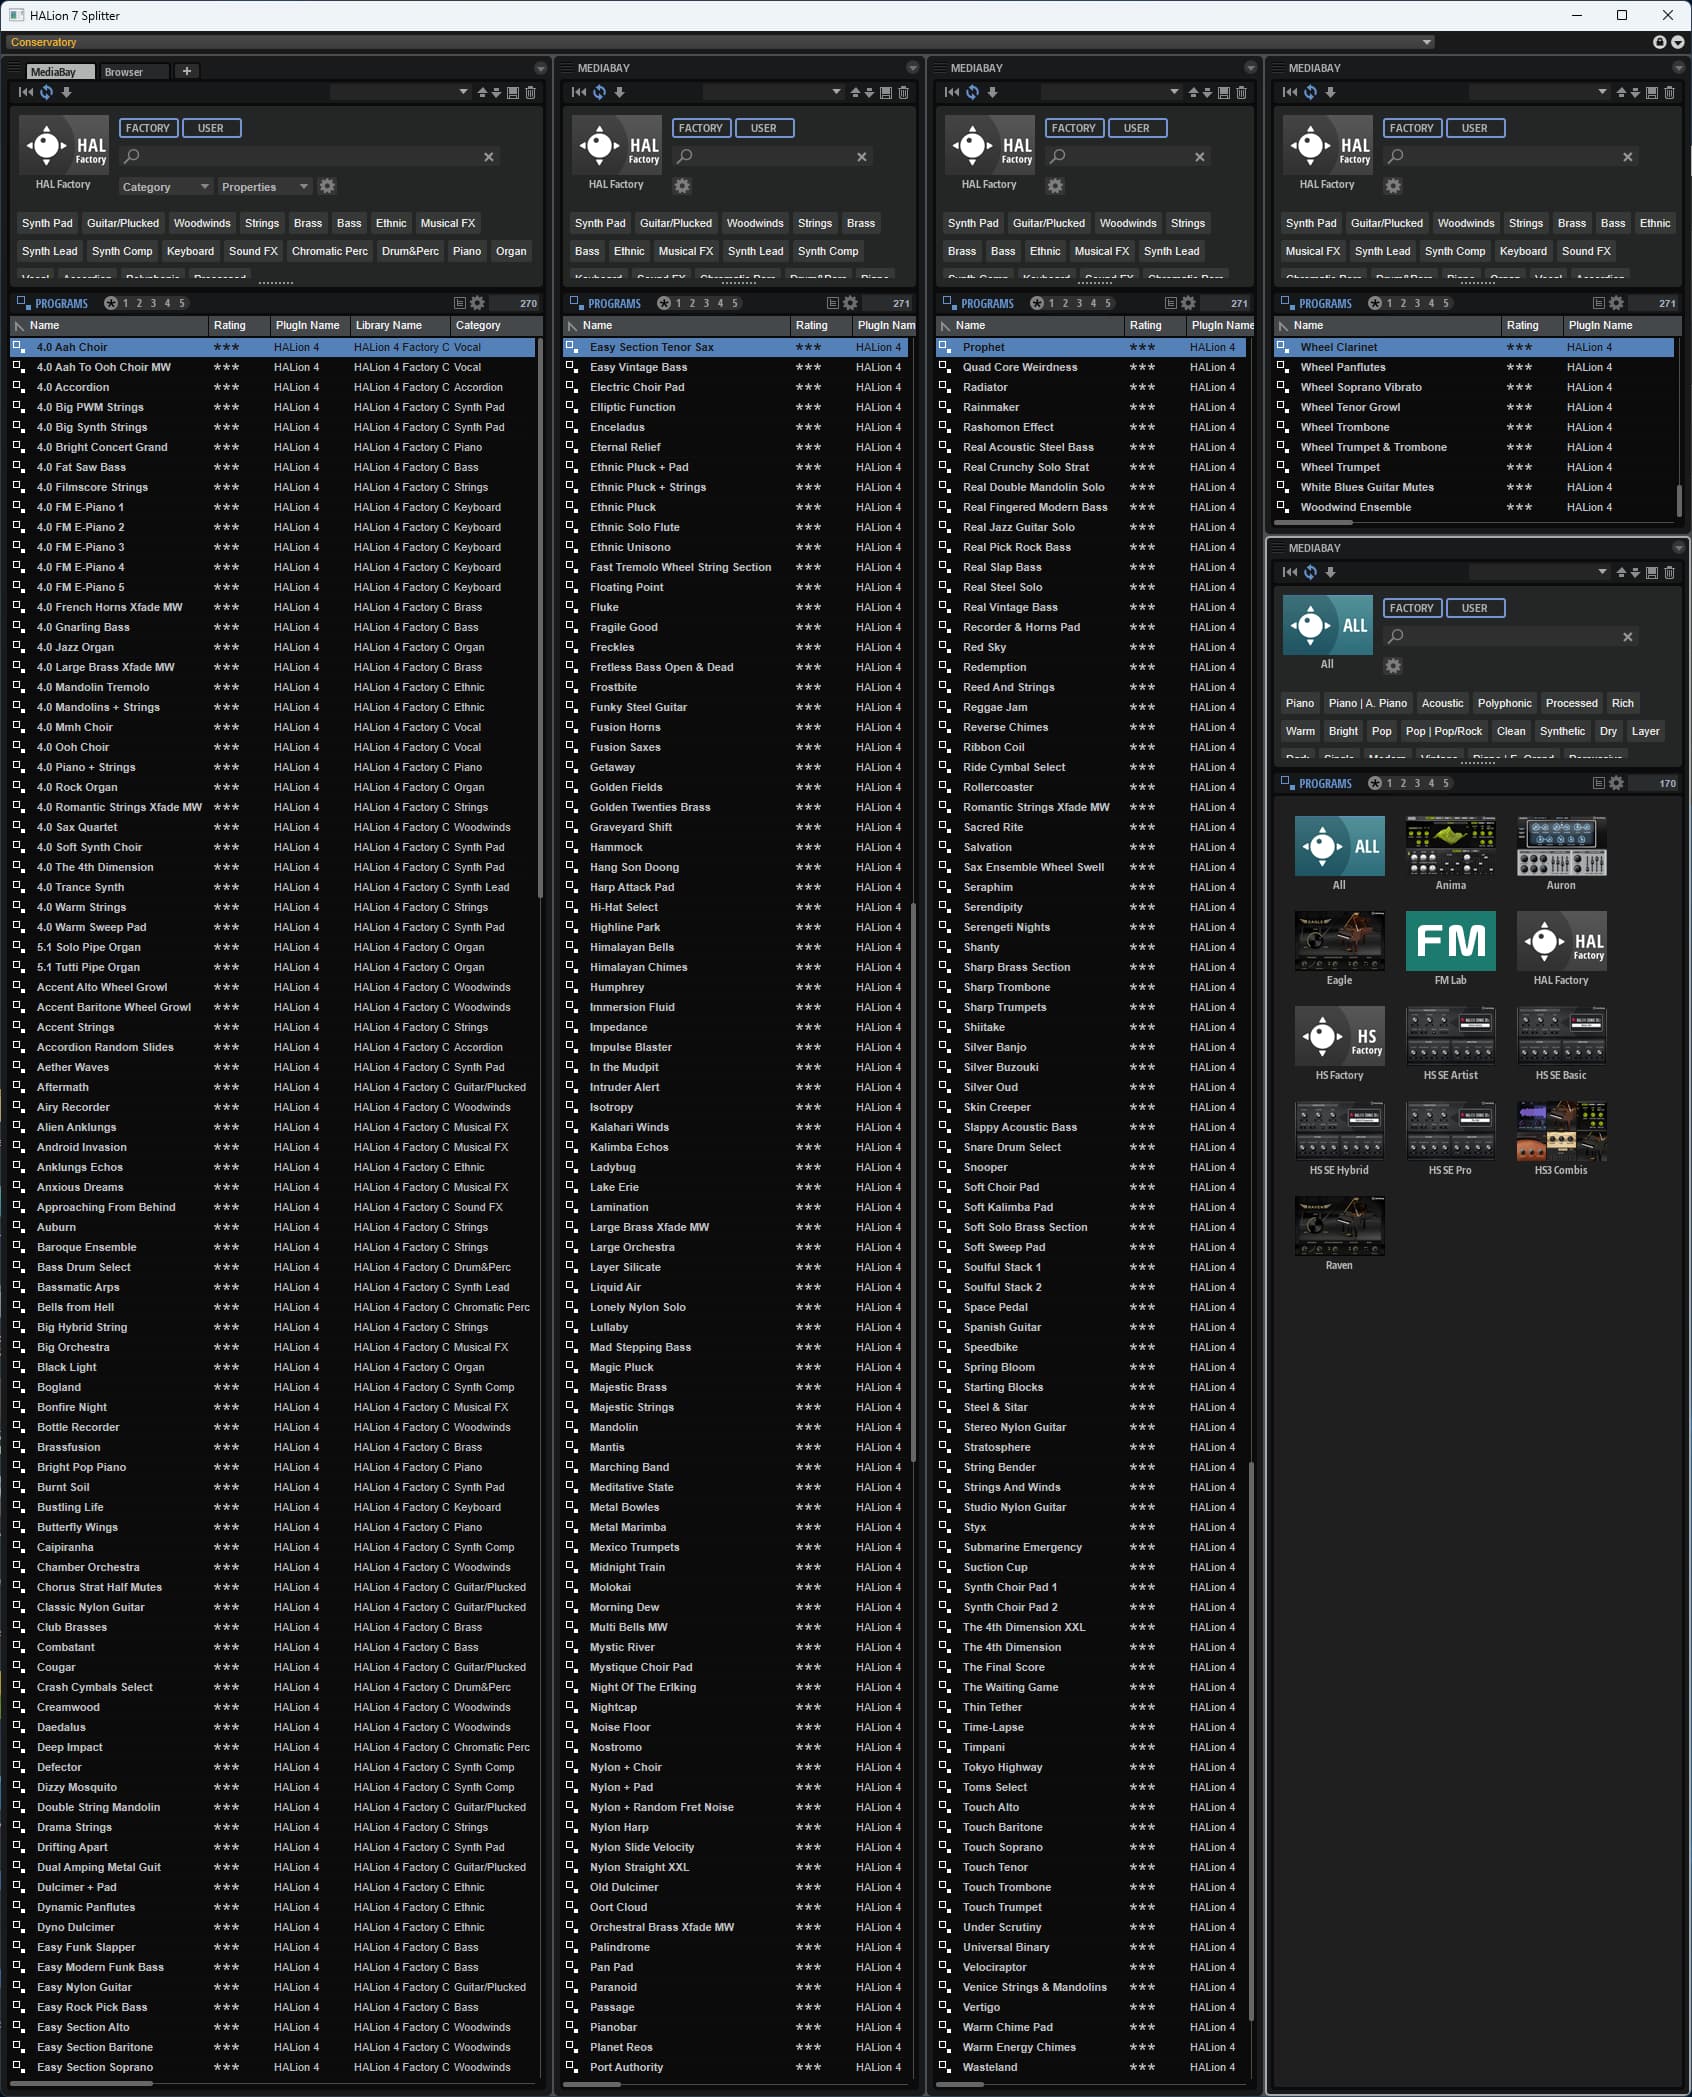Load previous preset in the 4.0 Aah Choir panel

point(482,93)
